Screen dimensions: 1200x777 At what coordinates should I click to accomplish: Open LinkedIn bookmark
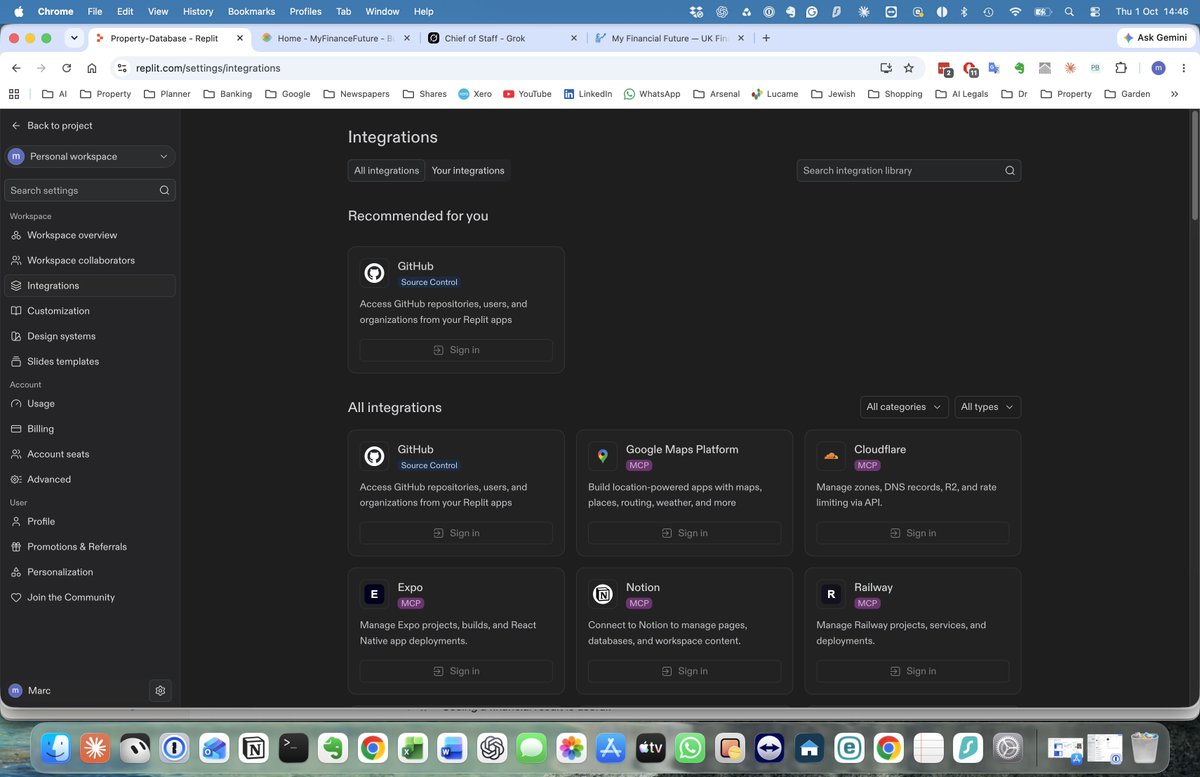click(x=588, y=94)
